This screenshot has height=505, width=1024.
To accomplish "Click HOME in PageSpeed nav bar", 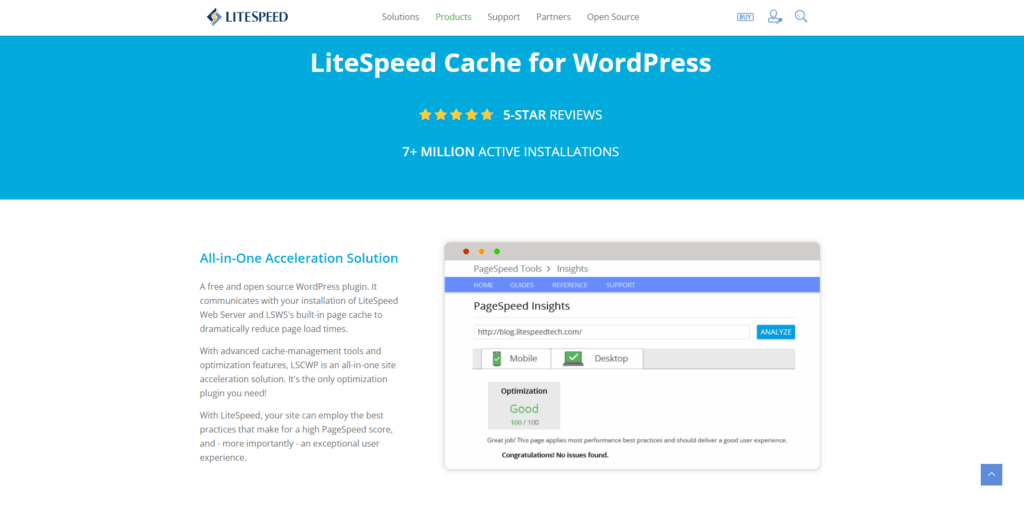I will [483, 285].
